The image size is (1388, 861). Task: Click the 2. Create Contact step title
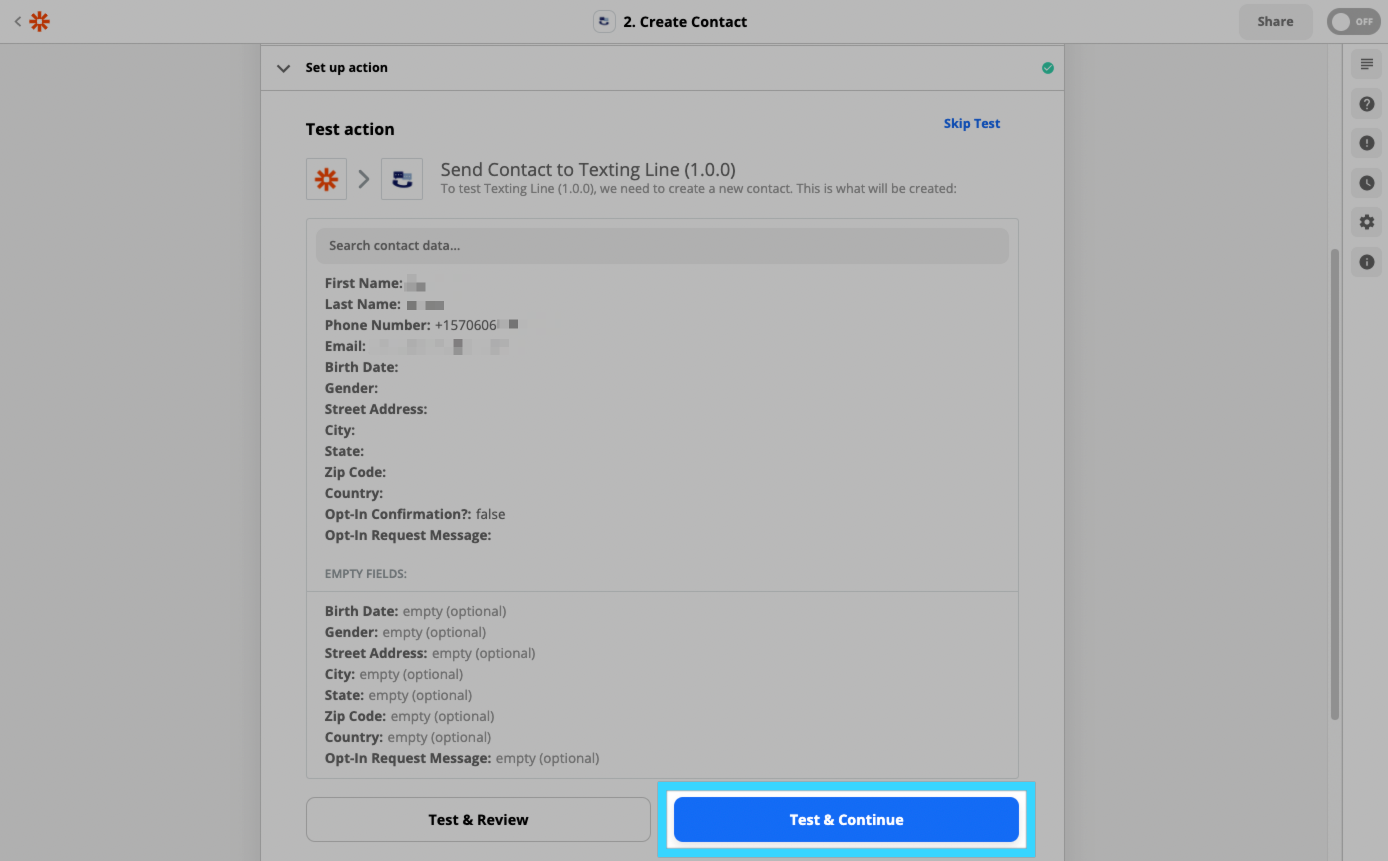tap(685, 22)
